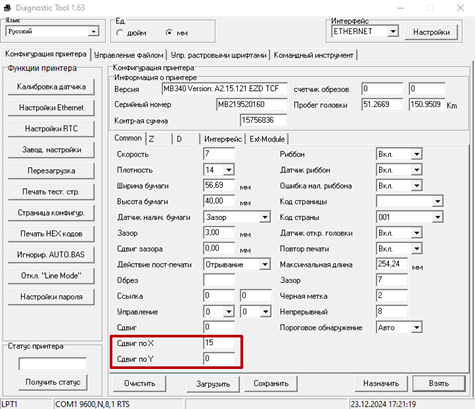This screenshot has height=409, width=475.
Task: Click Настройки RTC button
Action: click(51, 129)
